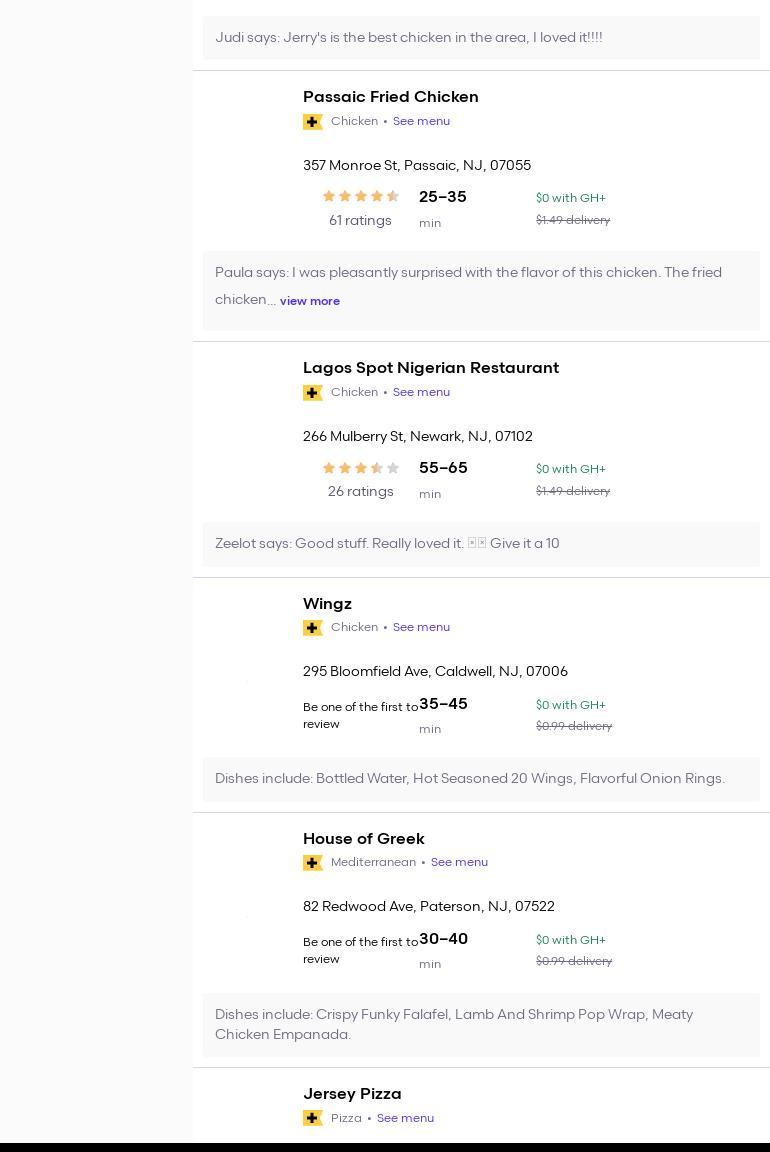Click GH+ badge icon for Jersey Pizza
This screenshot has width=770, height=1152.
[x=312, y=1118]
